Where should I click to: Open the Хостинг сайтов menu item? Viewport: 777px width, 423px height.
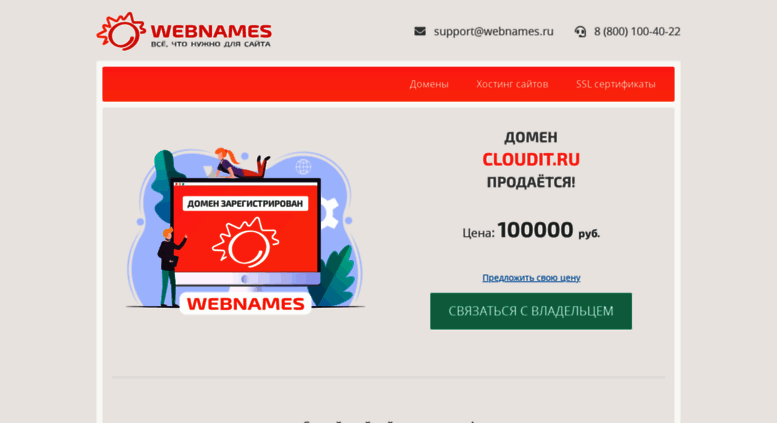512,84
